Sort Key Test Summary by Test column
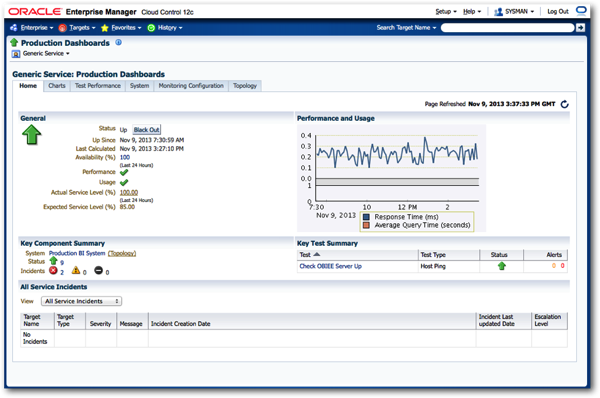Screen dimensions: 600x398 305,255
